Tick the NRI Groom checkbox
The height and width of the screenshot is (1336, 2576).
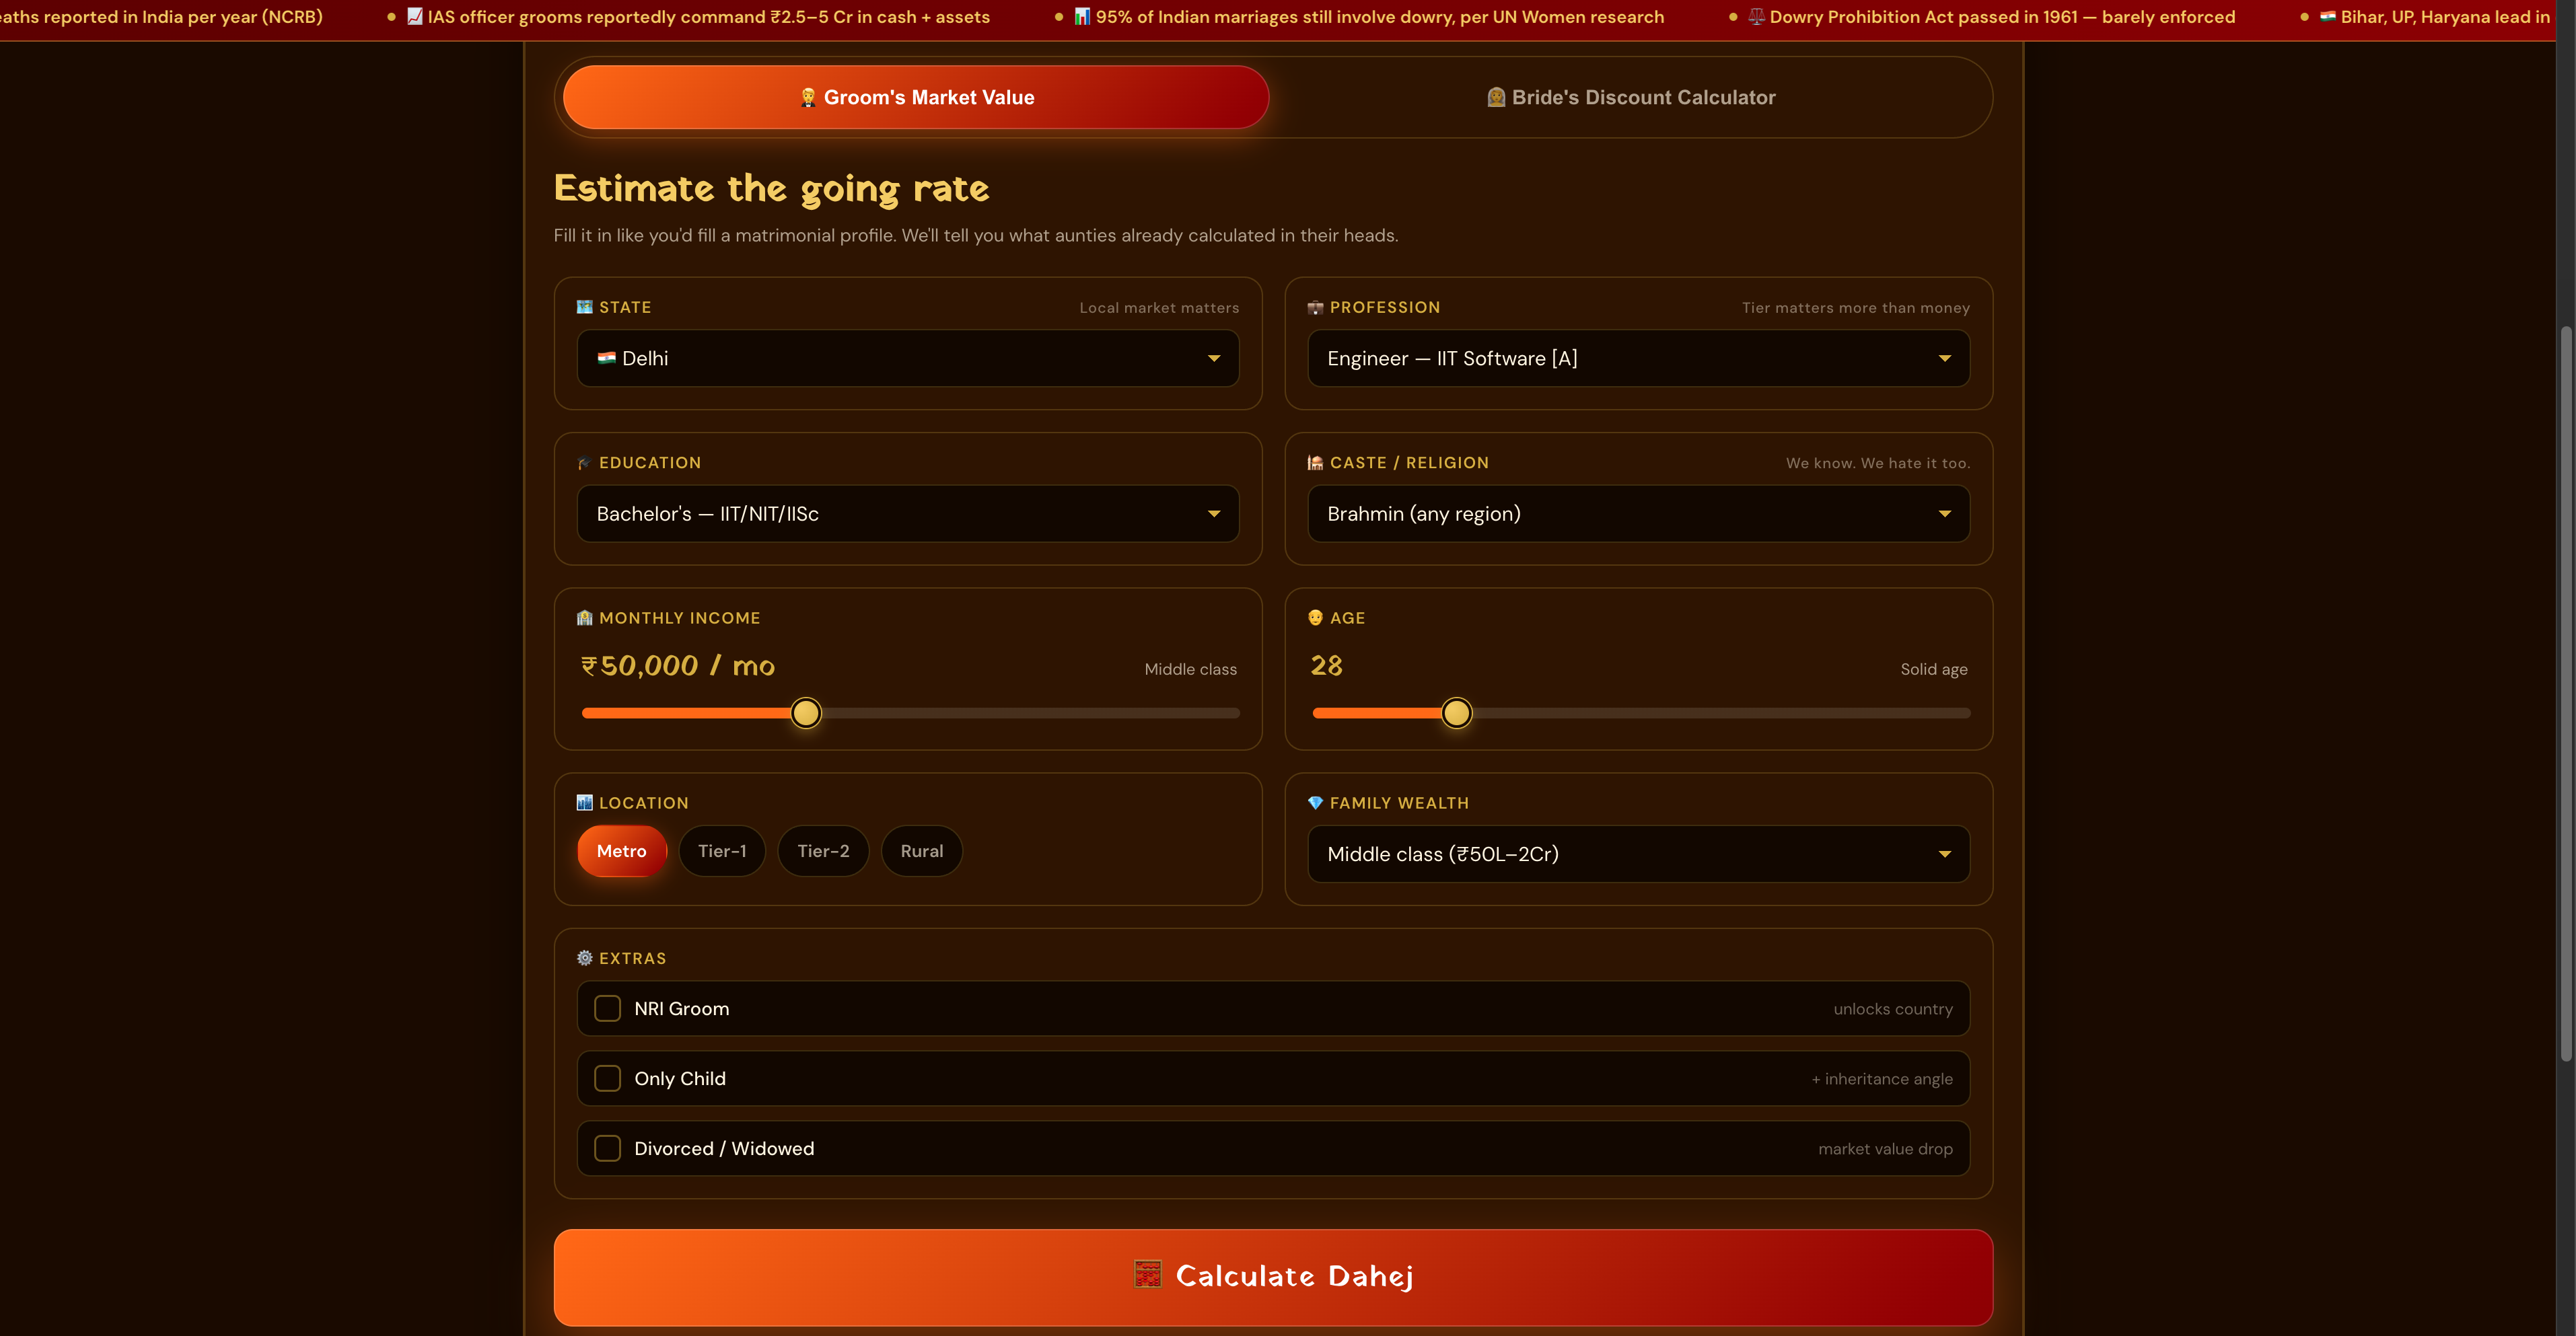tap(607, 1008)
